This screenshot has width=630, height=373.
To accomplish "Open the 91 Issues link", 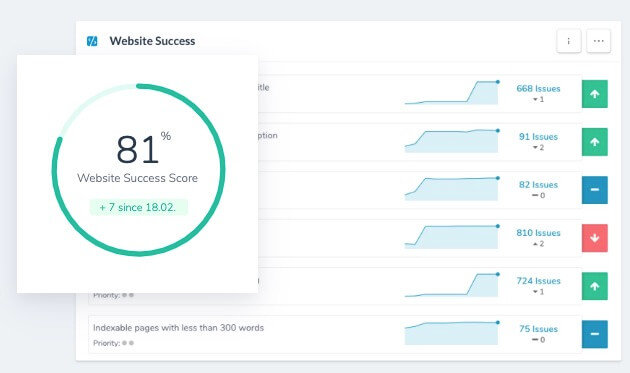I will coord(538,137).
